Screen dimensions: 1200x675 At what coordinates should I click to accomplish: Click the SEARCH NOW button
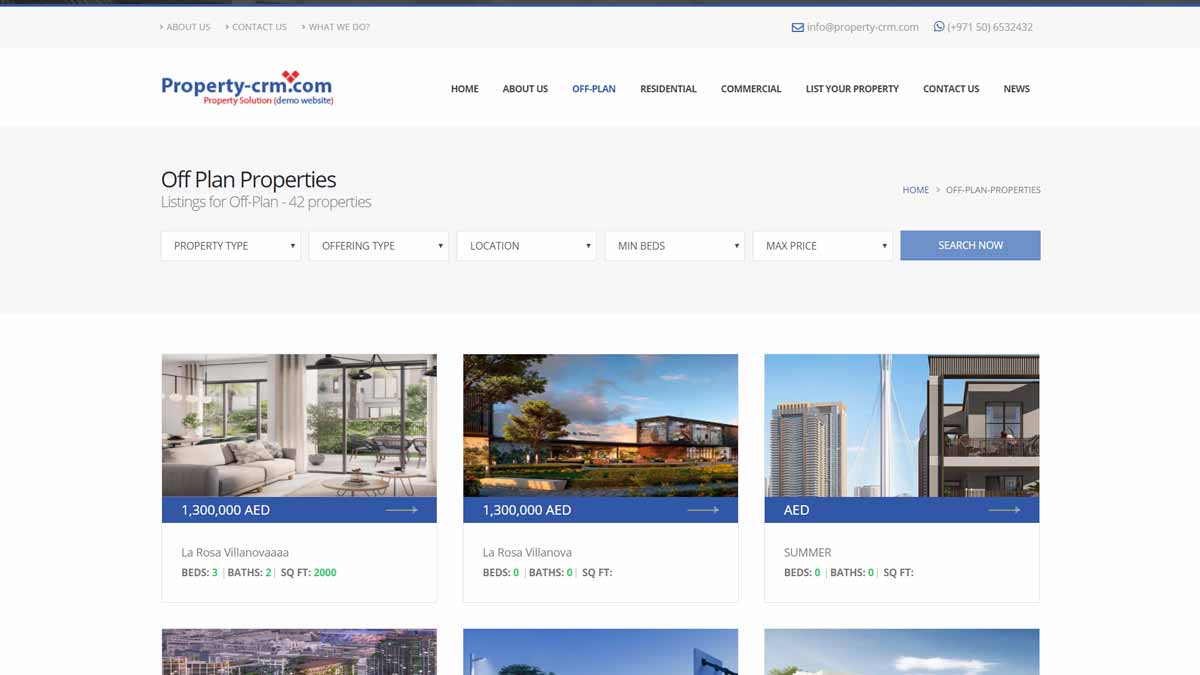tap(970, 246)
